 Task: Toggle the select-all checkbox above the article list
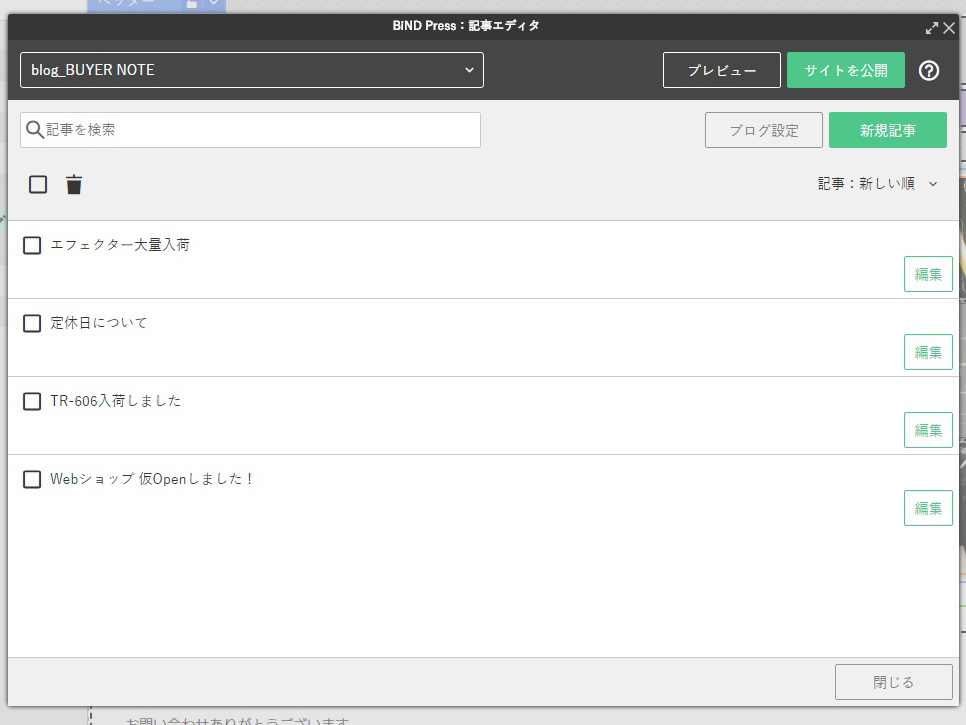[x=37, y=184]
